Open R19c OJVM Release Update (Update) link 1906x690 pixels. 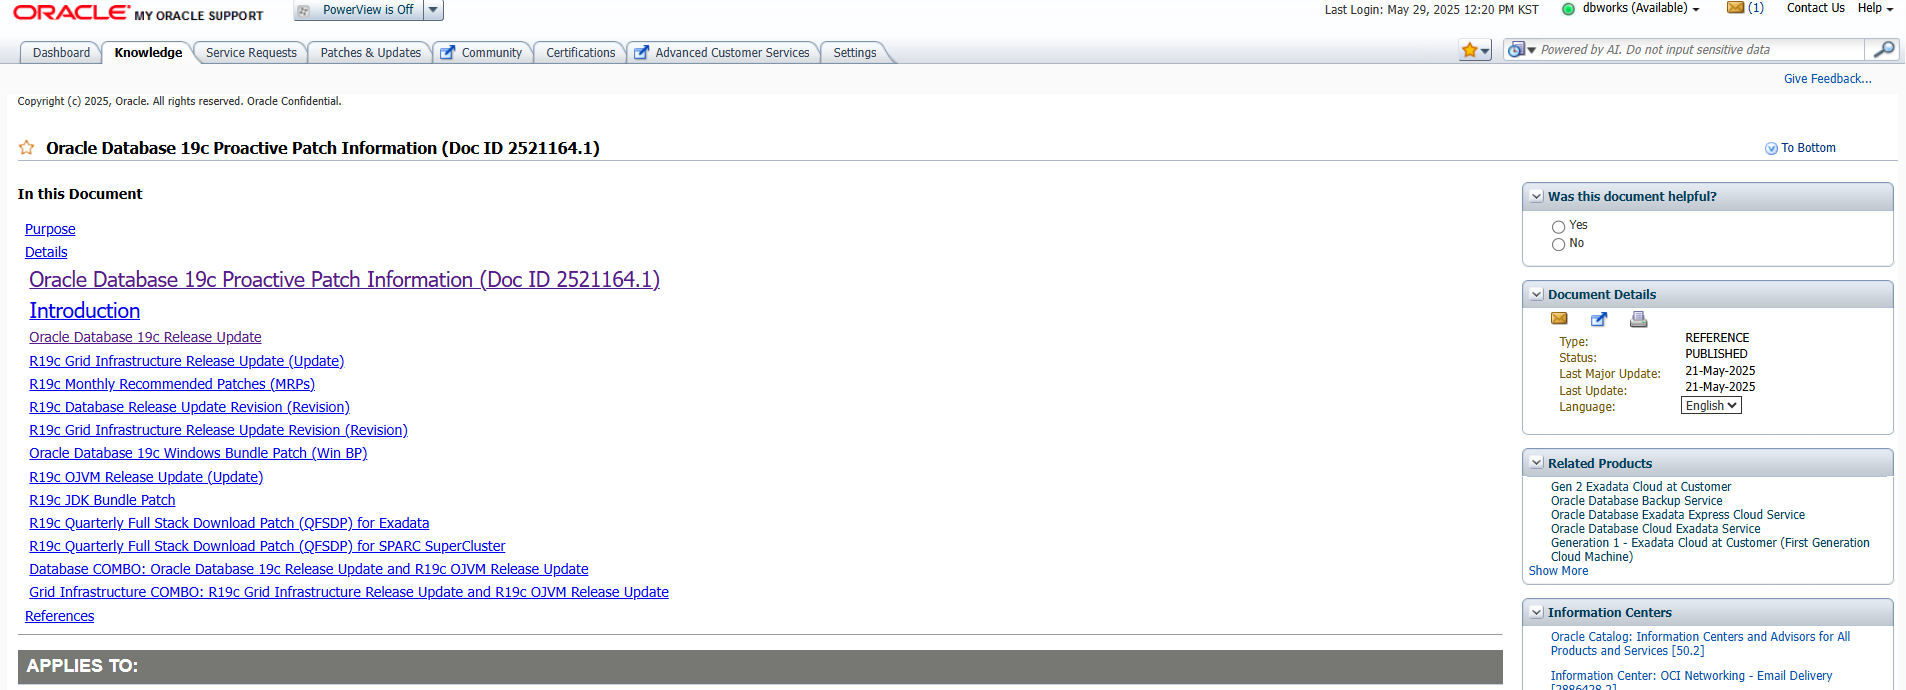[x=146, y=477]
